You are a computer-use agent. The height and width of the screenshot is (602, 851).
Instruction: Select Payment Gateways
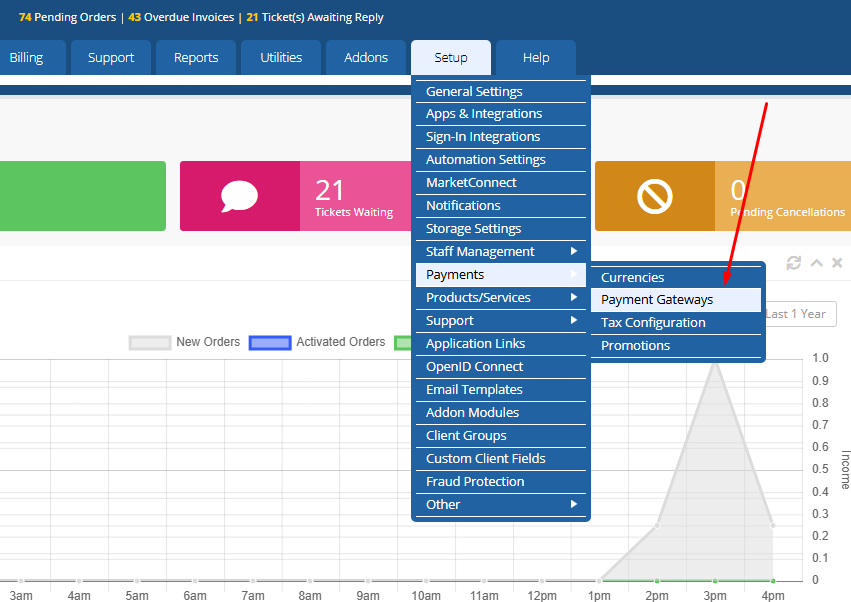tap(676, 300)
